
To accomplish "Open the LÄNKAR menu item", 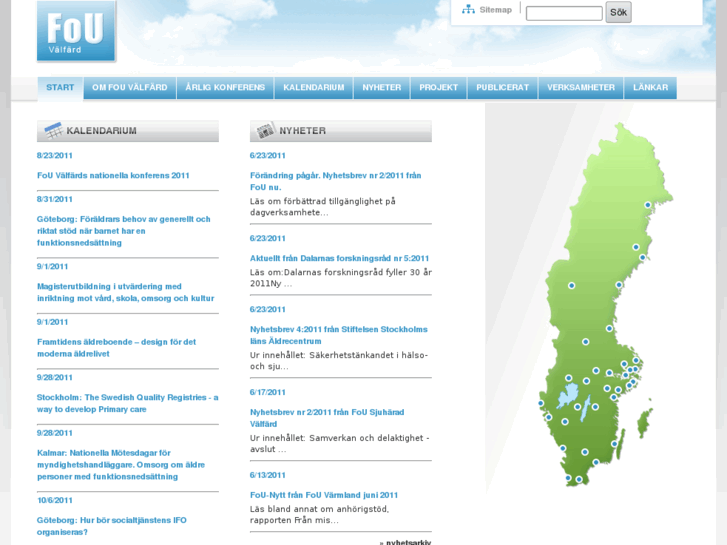I will click(650, 88).
